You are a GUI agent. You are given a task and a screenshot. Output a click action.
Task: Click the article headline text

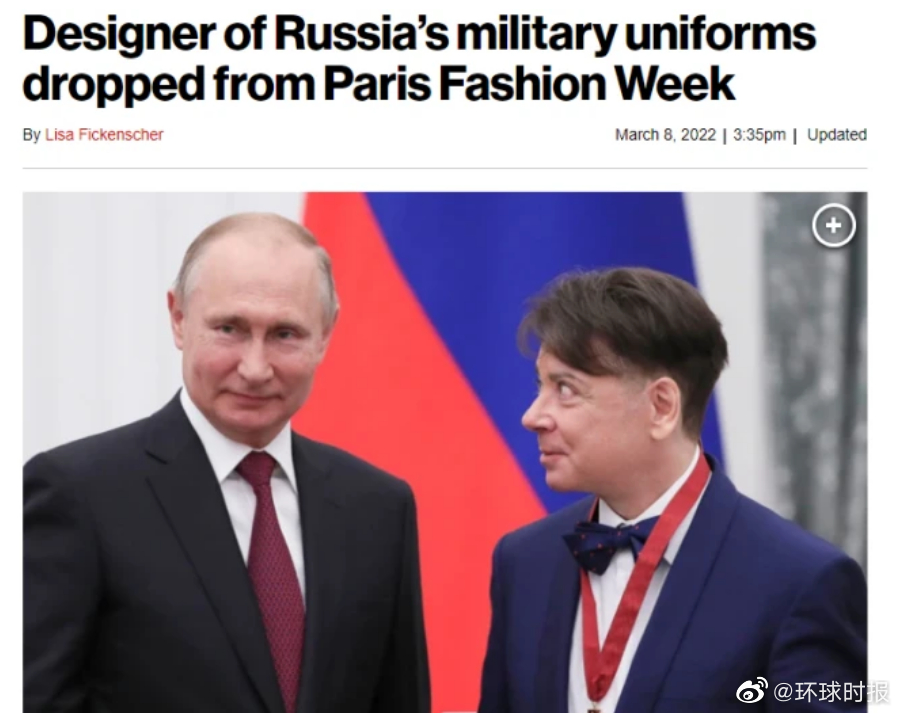pos(419,59)
